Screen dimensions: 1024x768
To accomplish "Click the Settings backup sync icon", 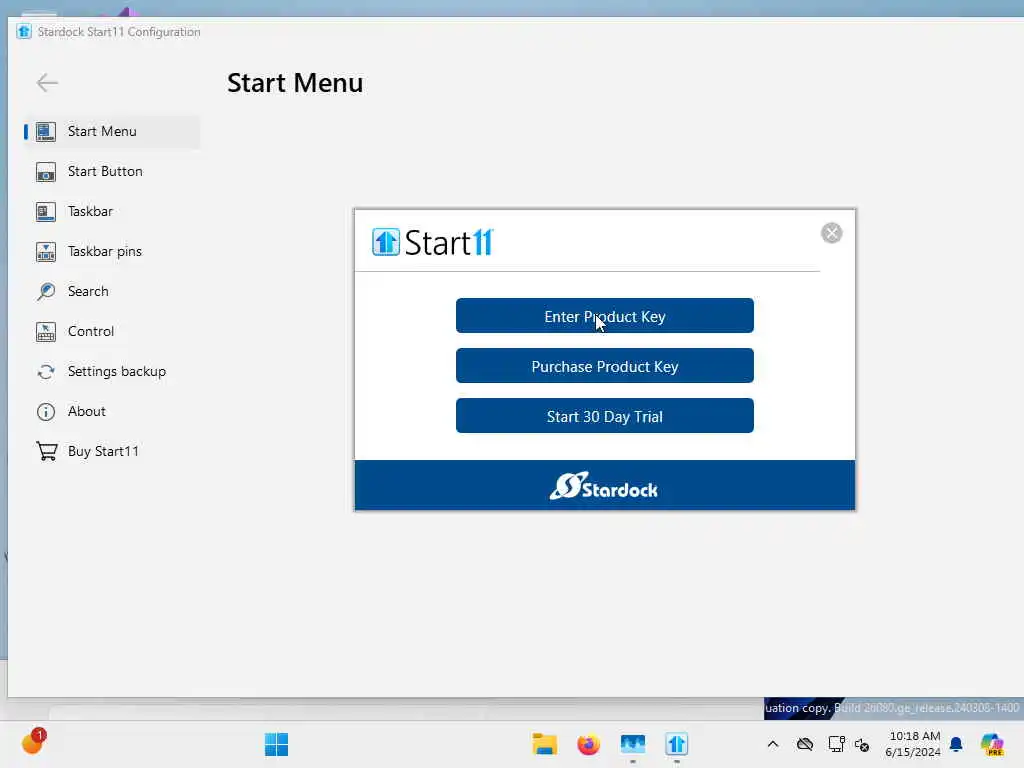I will click(x=46, y=372).
